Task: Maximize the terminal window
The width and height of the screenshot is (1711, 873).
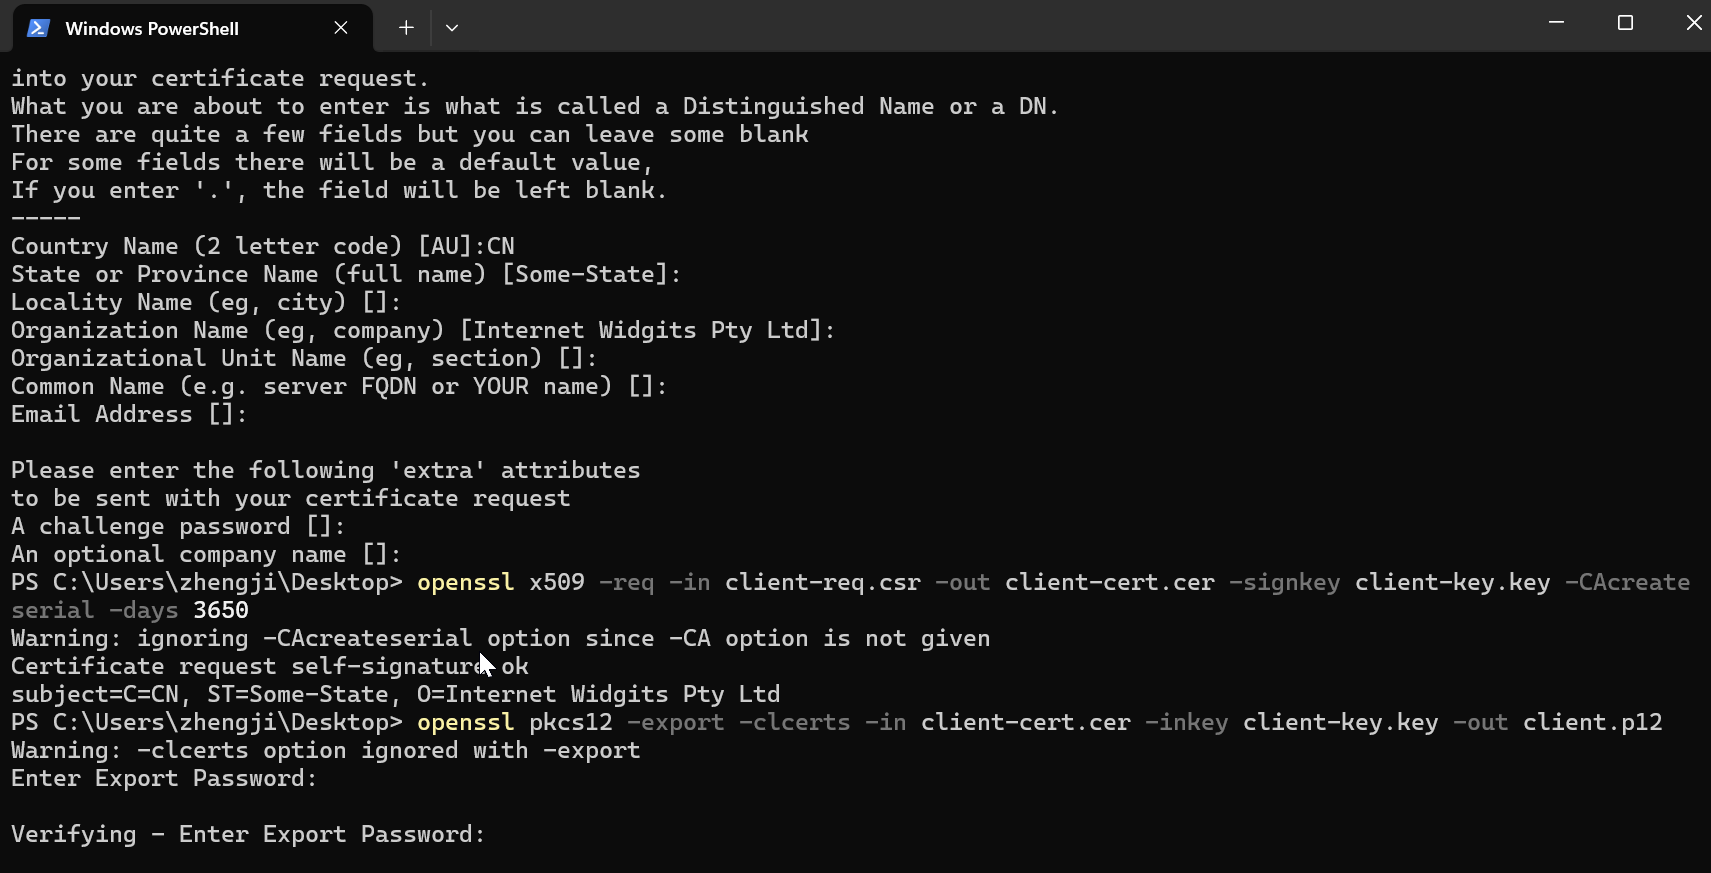Action: point(1625,22)
